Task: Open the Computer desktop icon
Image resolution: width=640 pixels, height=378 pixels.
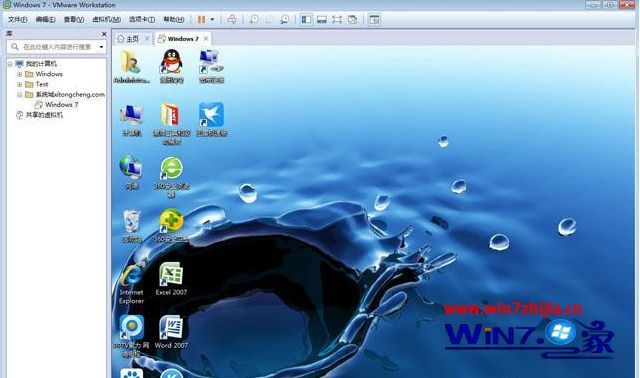Action: pyautogui.click(x=131, y=119)
